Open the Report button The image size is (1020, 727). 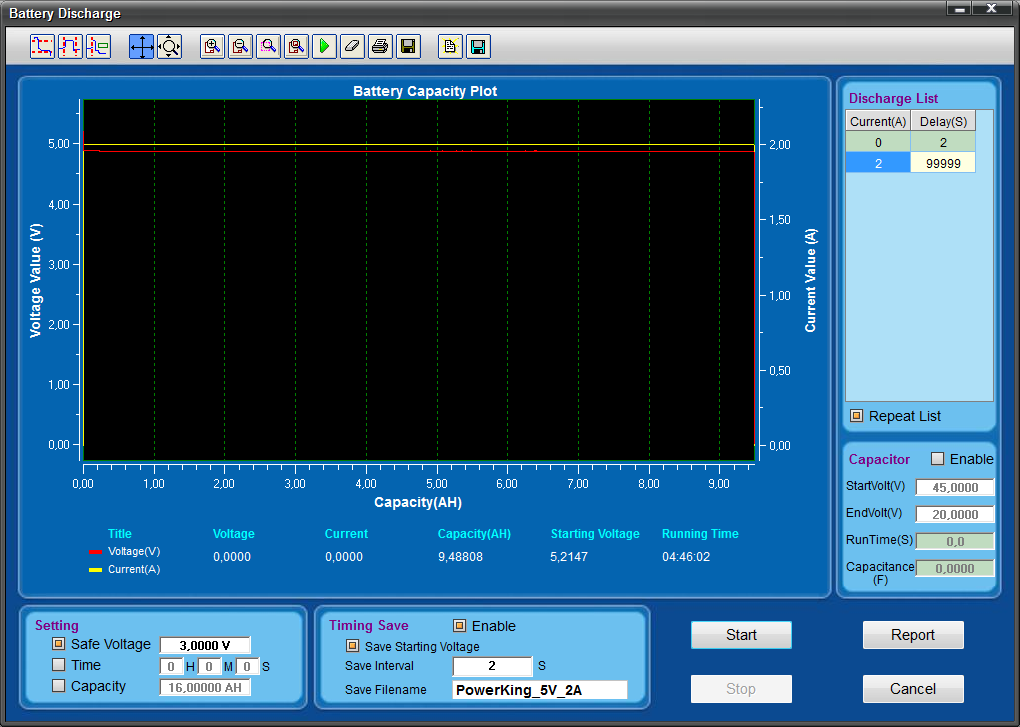click(913, 635)
